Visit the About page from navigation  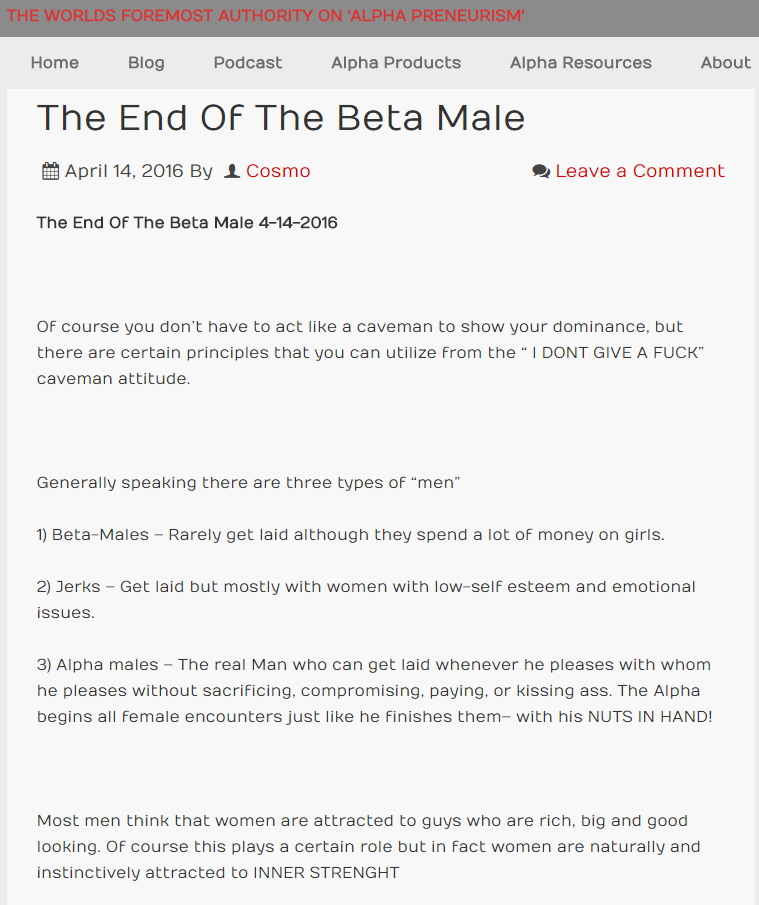tap(726, 62)
